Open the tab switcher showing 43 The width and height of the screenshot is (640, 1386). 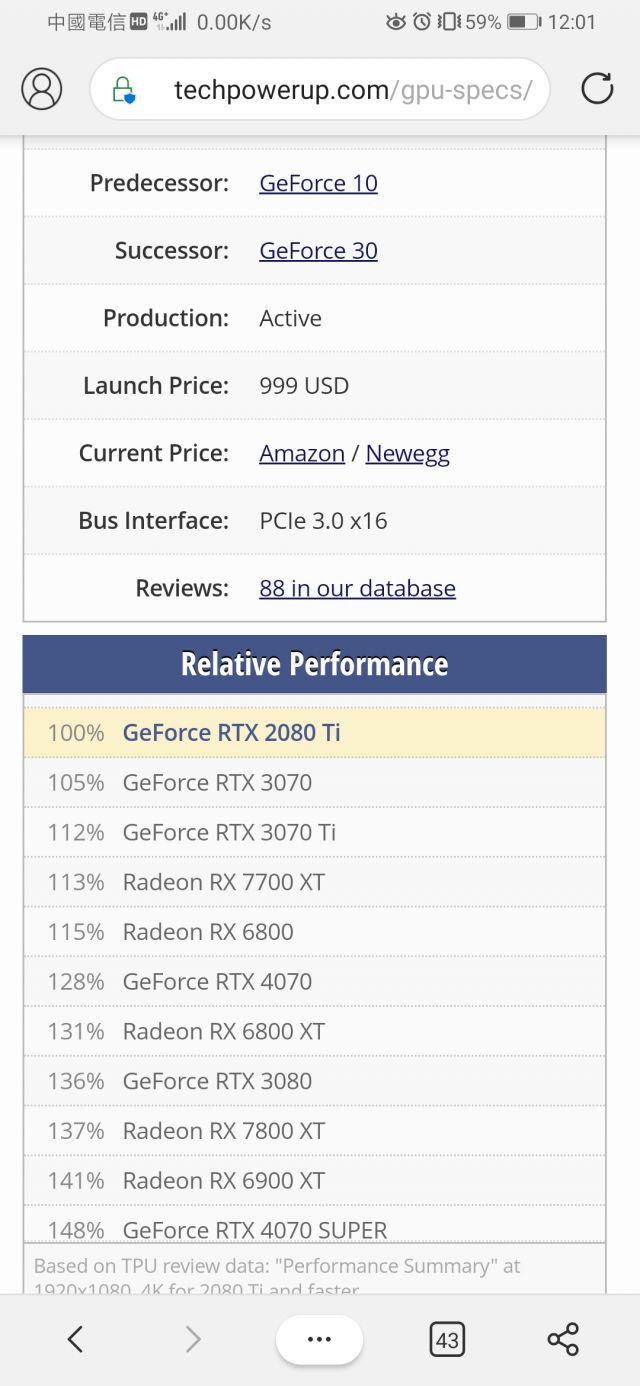tap(446, 1339)
